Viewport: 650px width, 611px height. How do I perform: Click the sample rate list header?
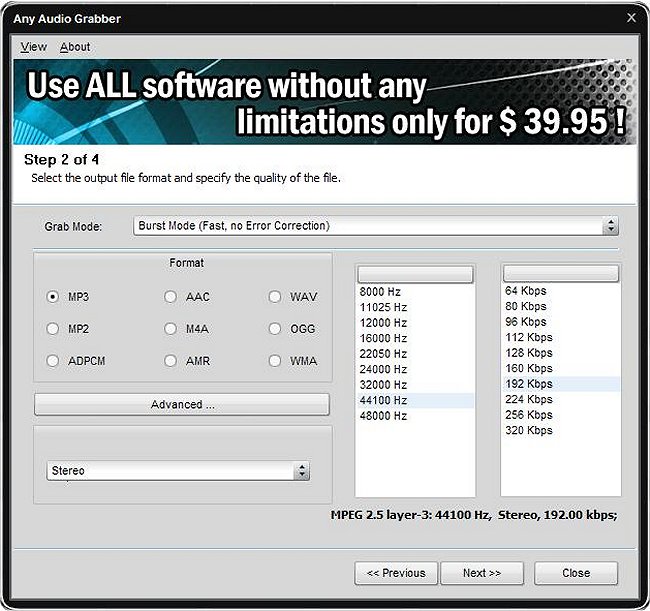click(415, 274)
